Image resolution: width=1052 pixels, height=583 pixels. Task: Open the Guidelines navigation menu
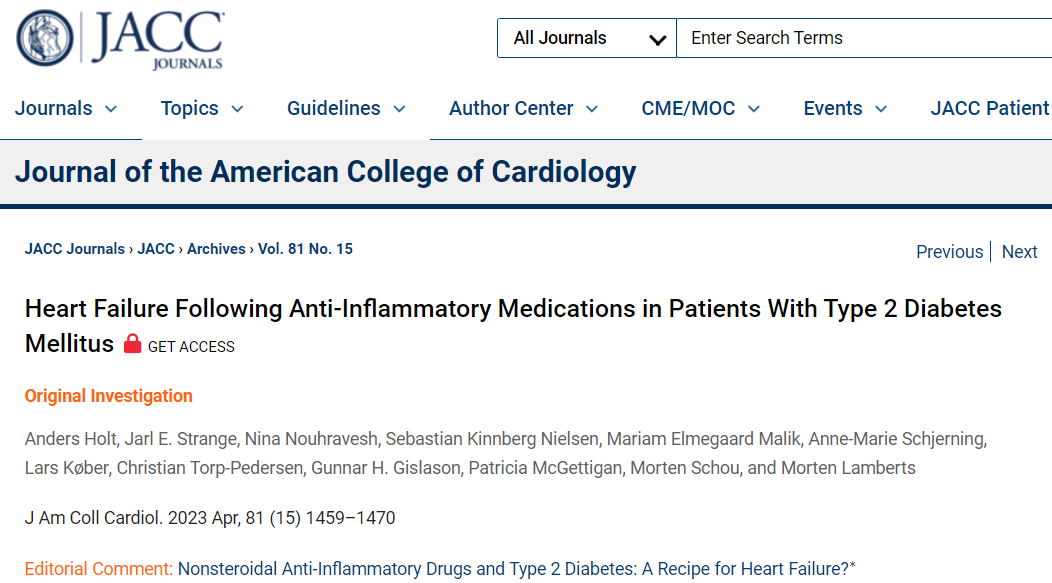(346, 109)
